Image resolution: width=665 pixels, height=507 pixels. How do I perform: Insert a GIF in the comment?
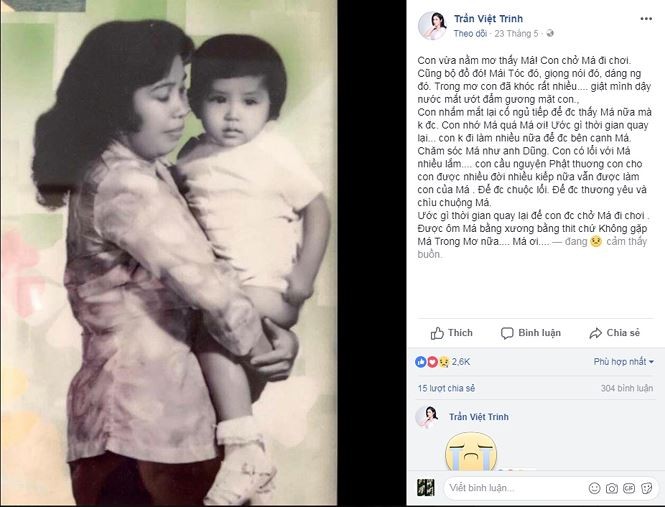pos(629,488)
